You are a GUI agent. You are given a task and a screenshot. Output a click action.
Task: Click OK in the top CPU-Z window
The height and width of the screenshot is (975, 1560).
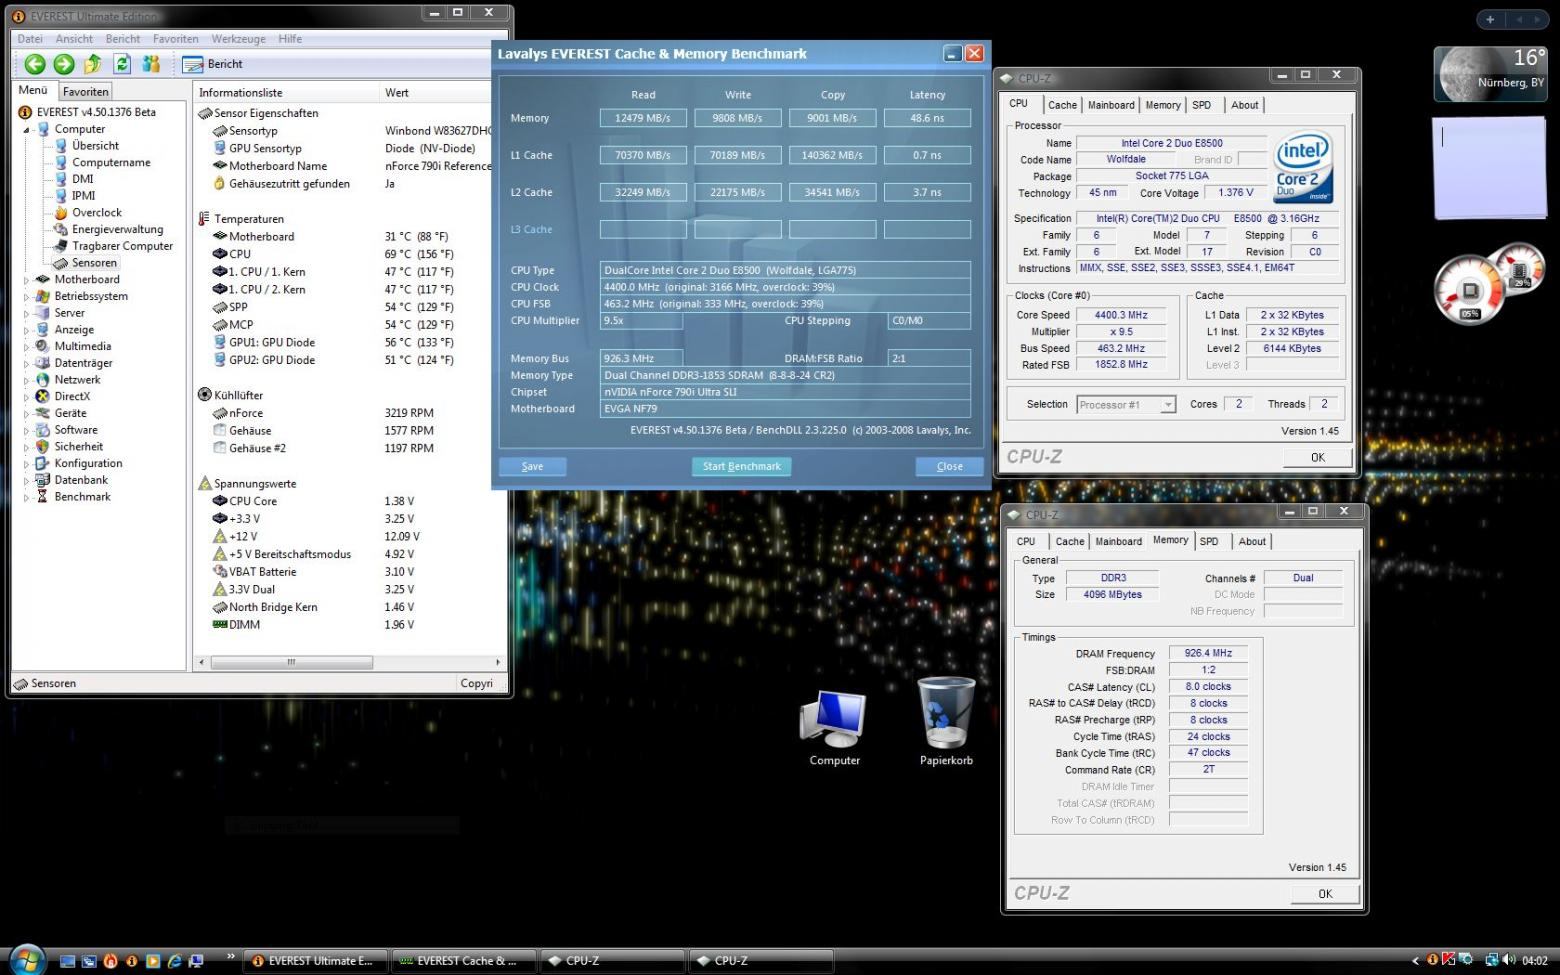coord(1317,457)
